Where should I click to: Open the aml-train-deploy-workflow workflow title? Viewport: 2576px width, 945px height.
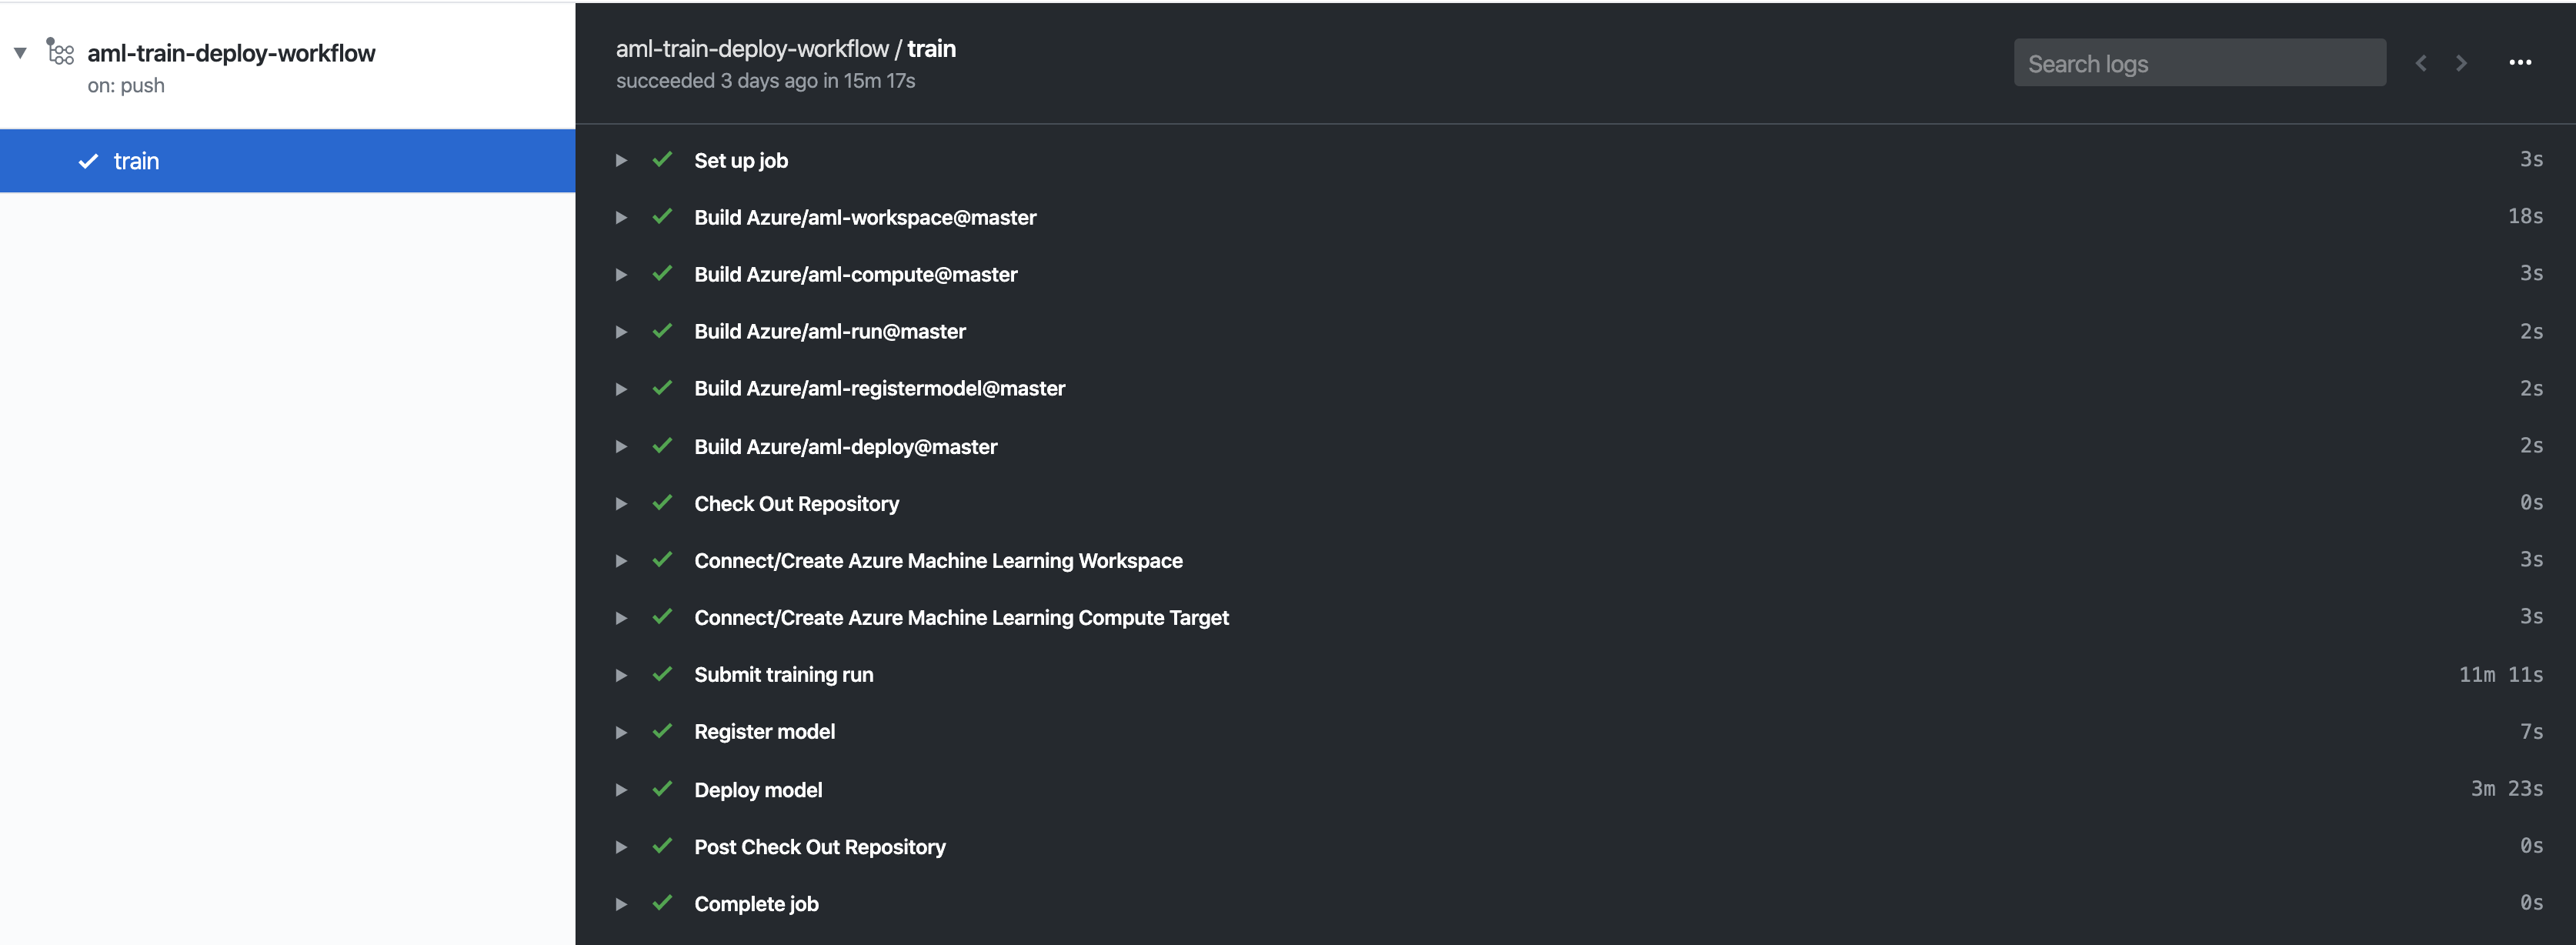[231, 53]
